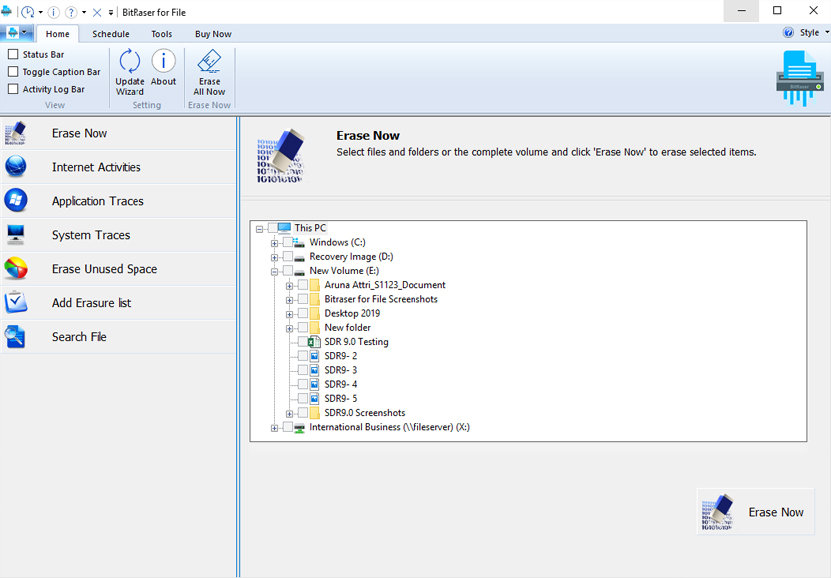The height and width of the screenshot is (578, 831).
Task: Tick the SDR9- 3 file checkbox
Action: coord(303,370)
